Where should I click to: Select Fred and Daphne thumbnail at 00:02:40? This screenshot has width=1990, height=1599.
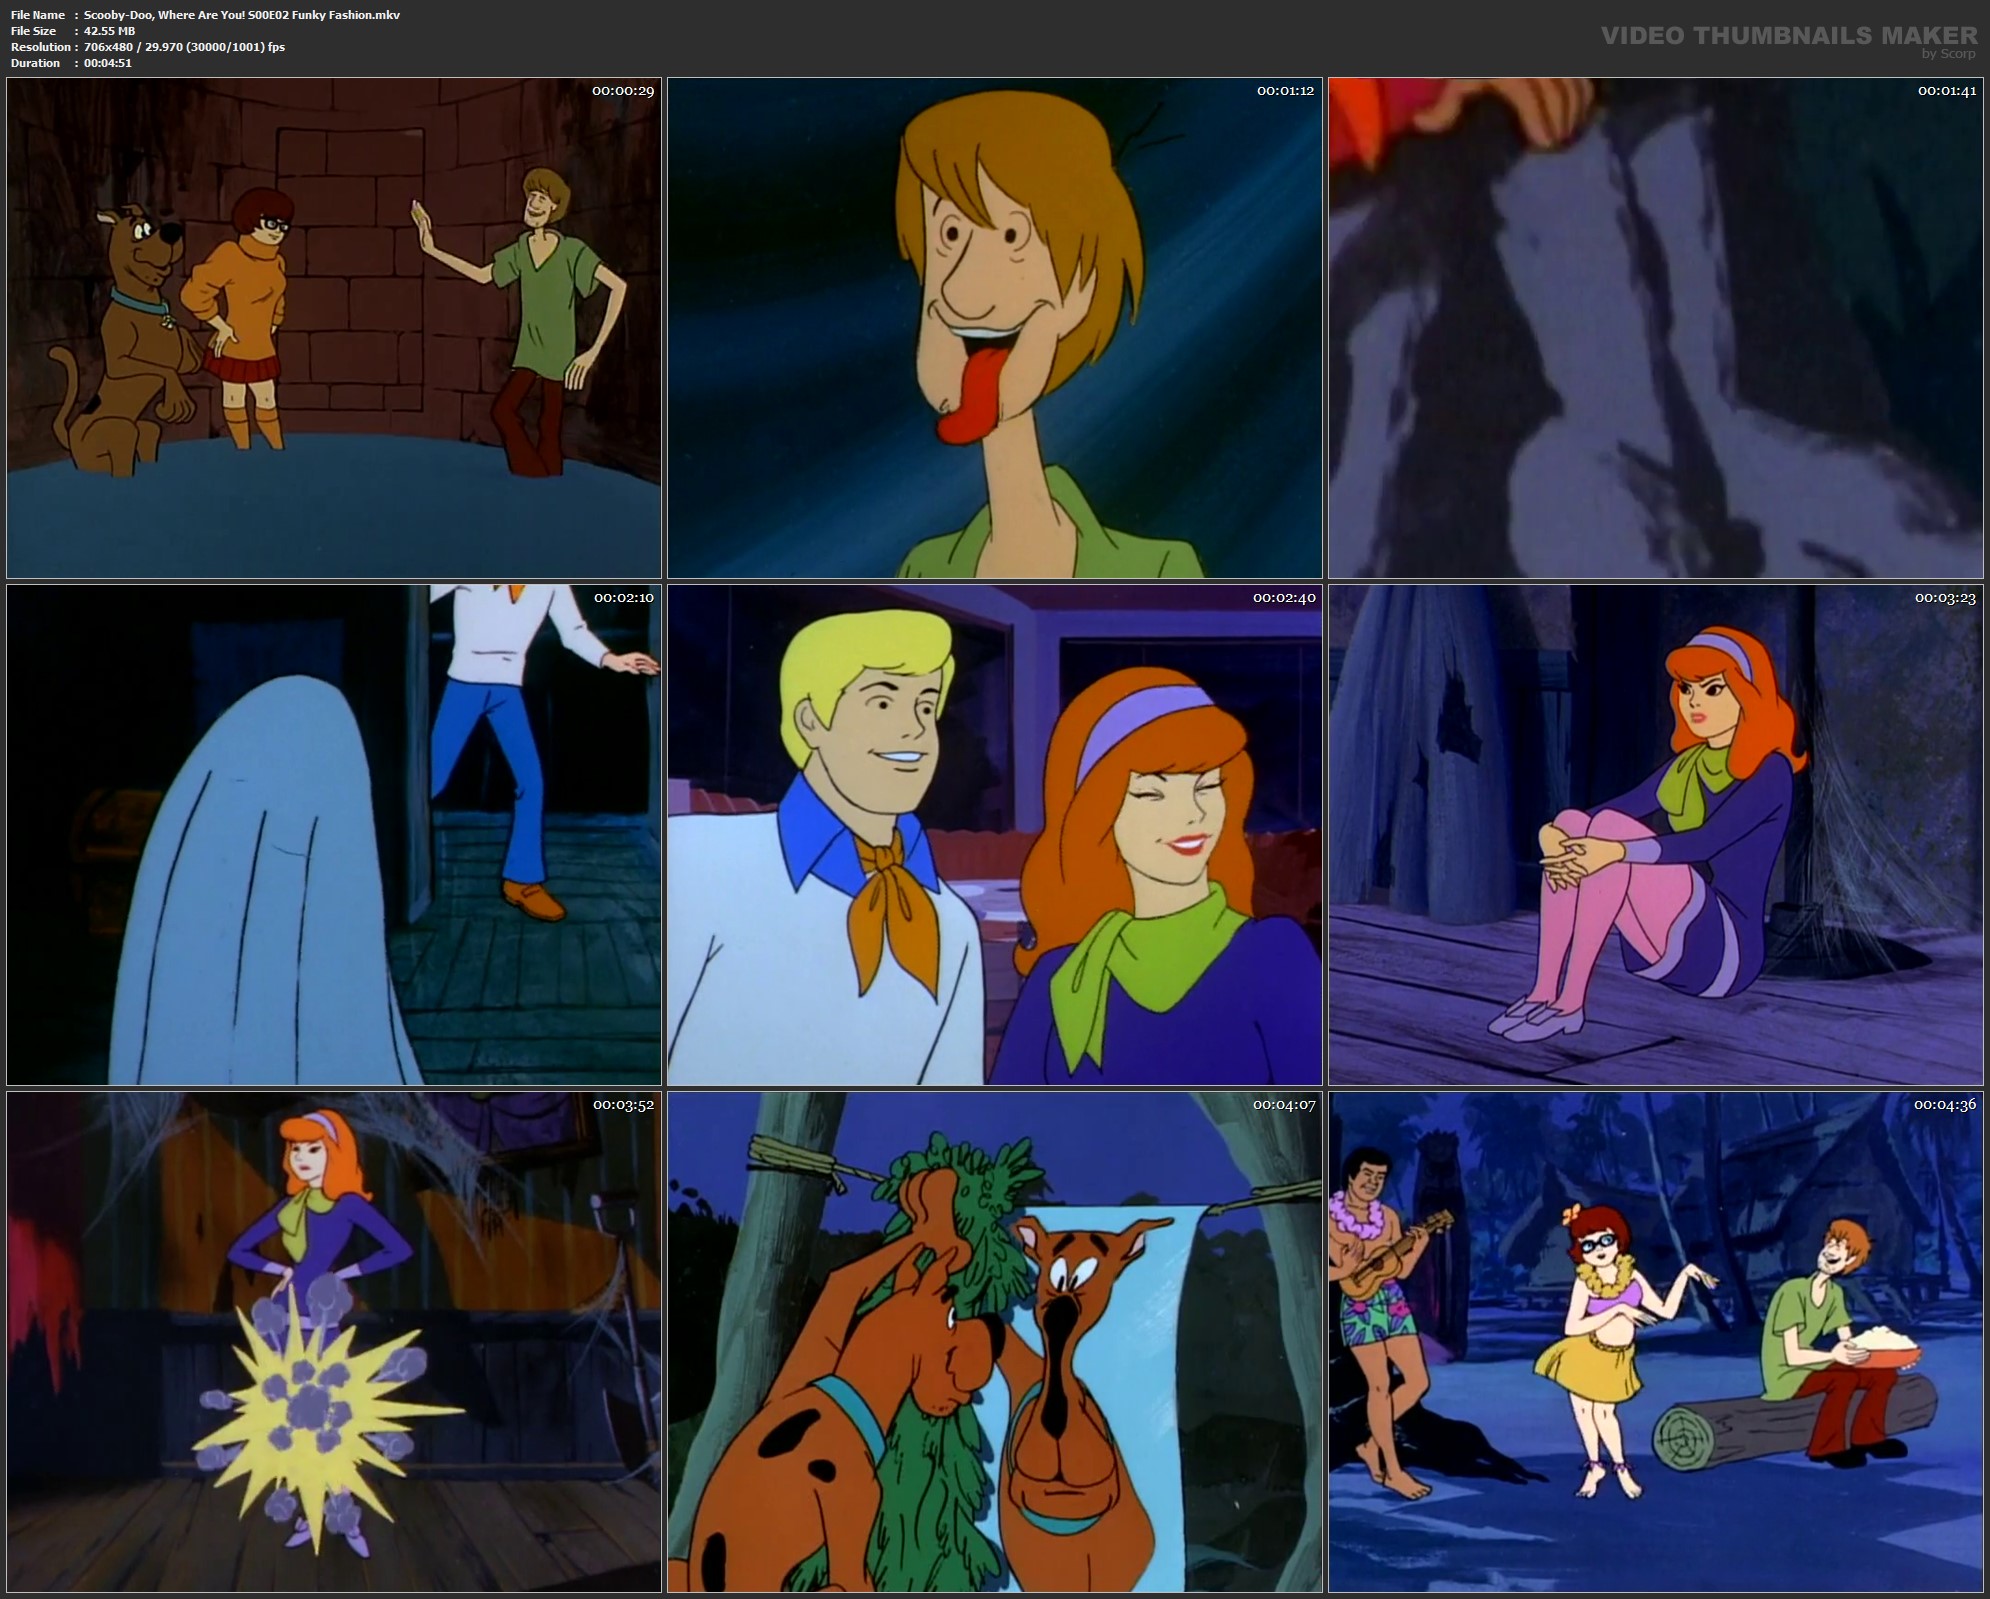click(x=994, y=835)
